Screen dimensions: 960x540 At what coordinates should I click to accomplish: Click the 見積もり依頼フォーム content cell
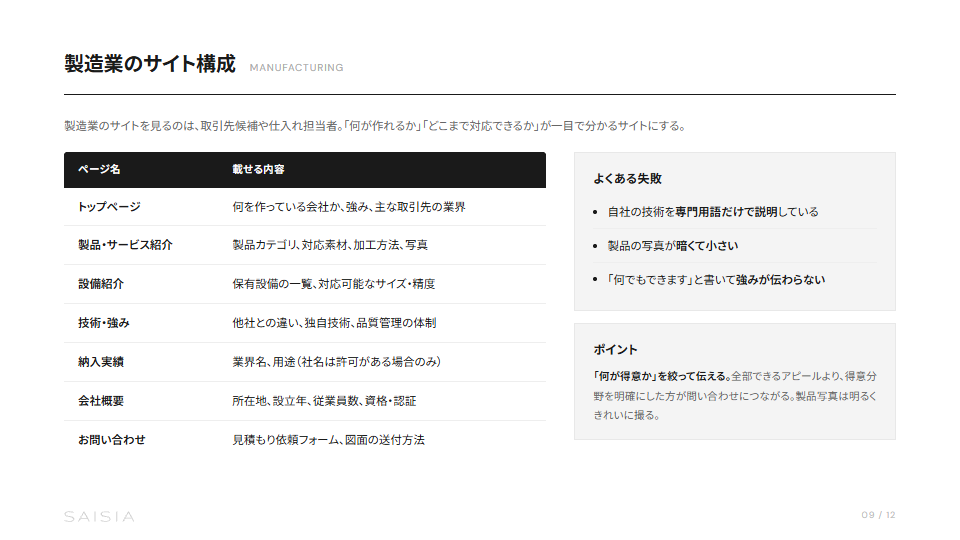click(x=328, y=440)
